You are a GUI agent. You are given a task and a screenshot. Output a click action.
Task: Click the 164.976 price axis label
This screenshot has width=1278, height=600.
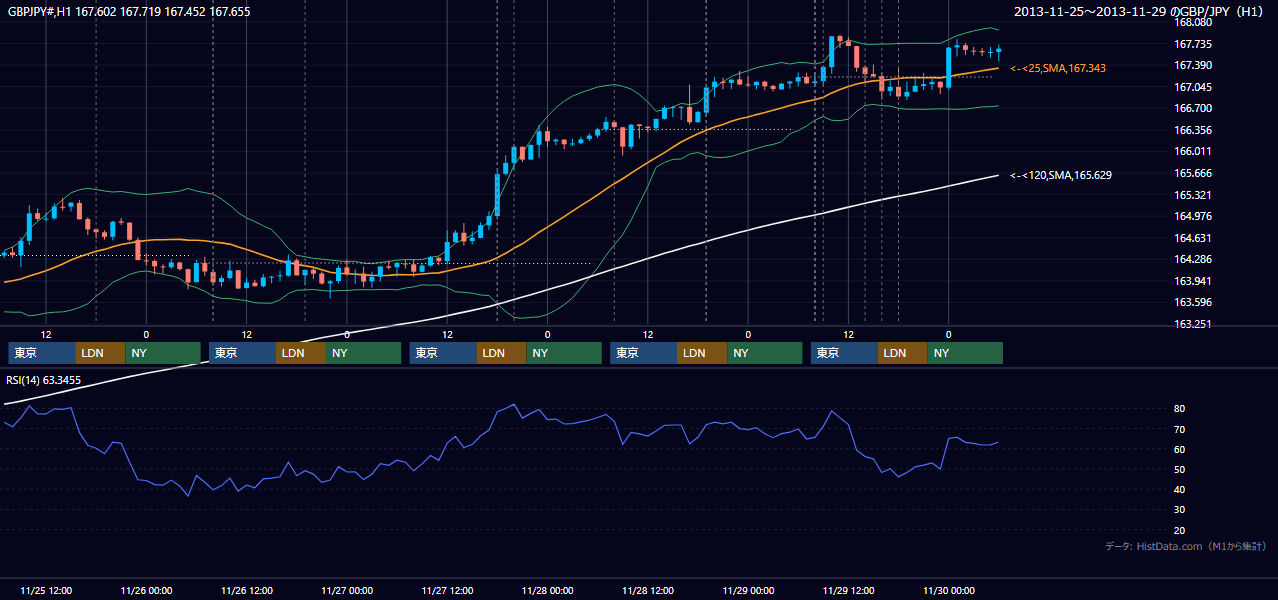click(1192, 216)
